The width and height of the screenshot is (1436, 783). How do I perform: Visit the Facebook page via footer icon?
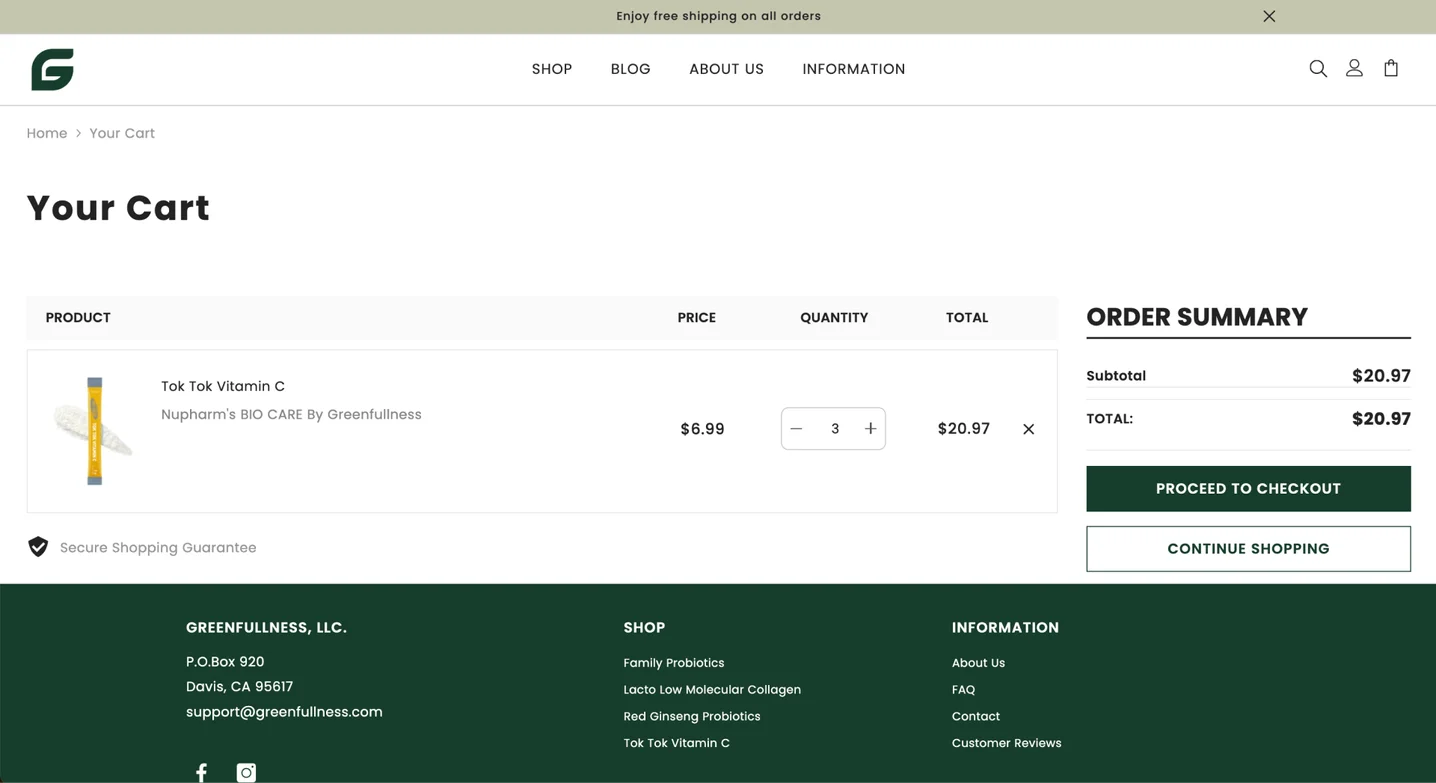click(201, 772)
